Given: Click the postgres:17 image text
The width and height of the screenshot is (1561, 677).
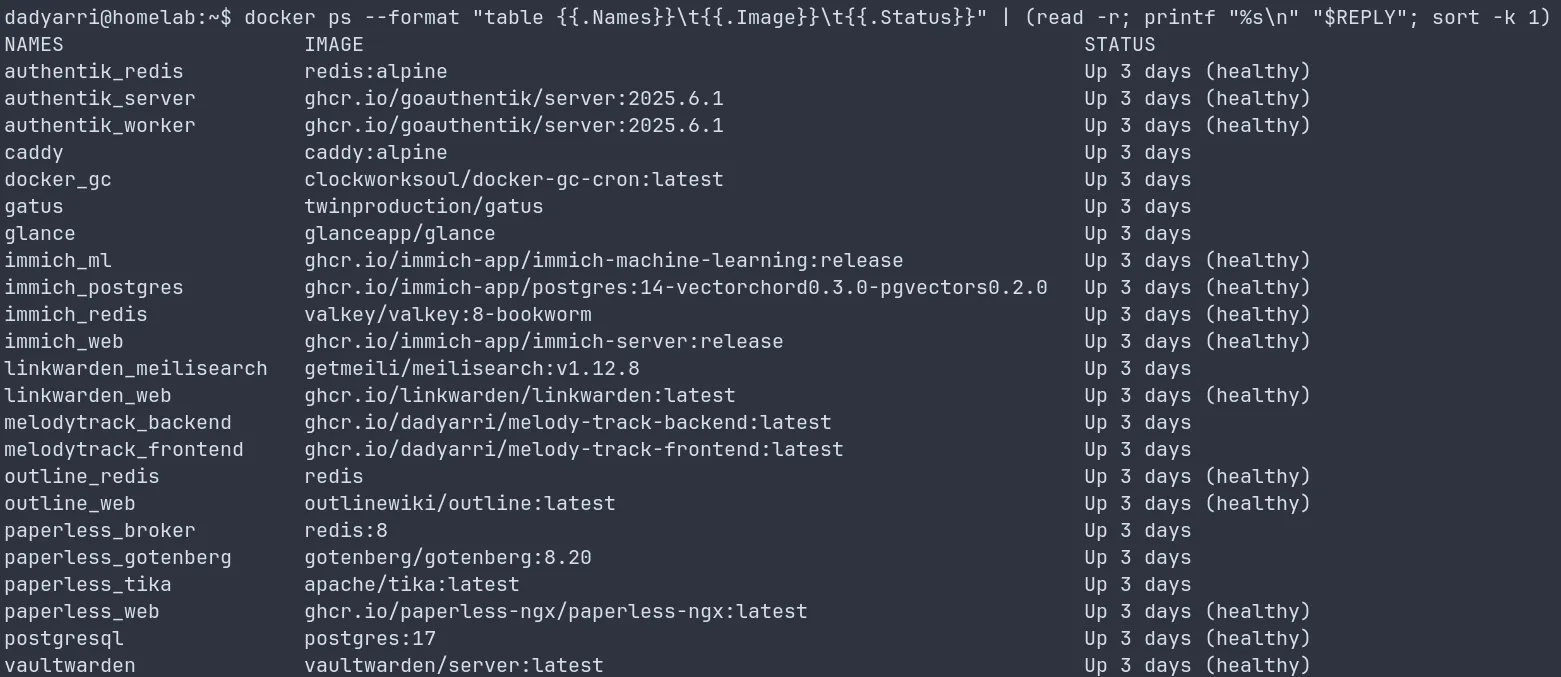Looking at the screenshot, I should coord(370,638).
